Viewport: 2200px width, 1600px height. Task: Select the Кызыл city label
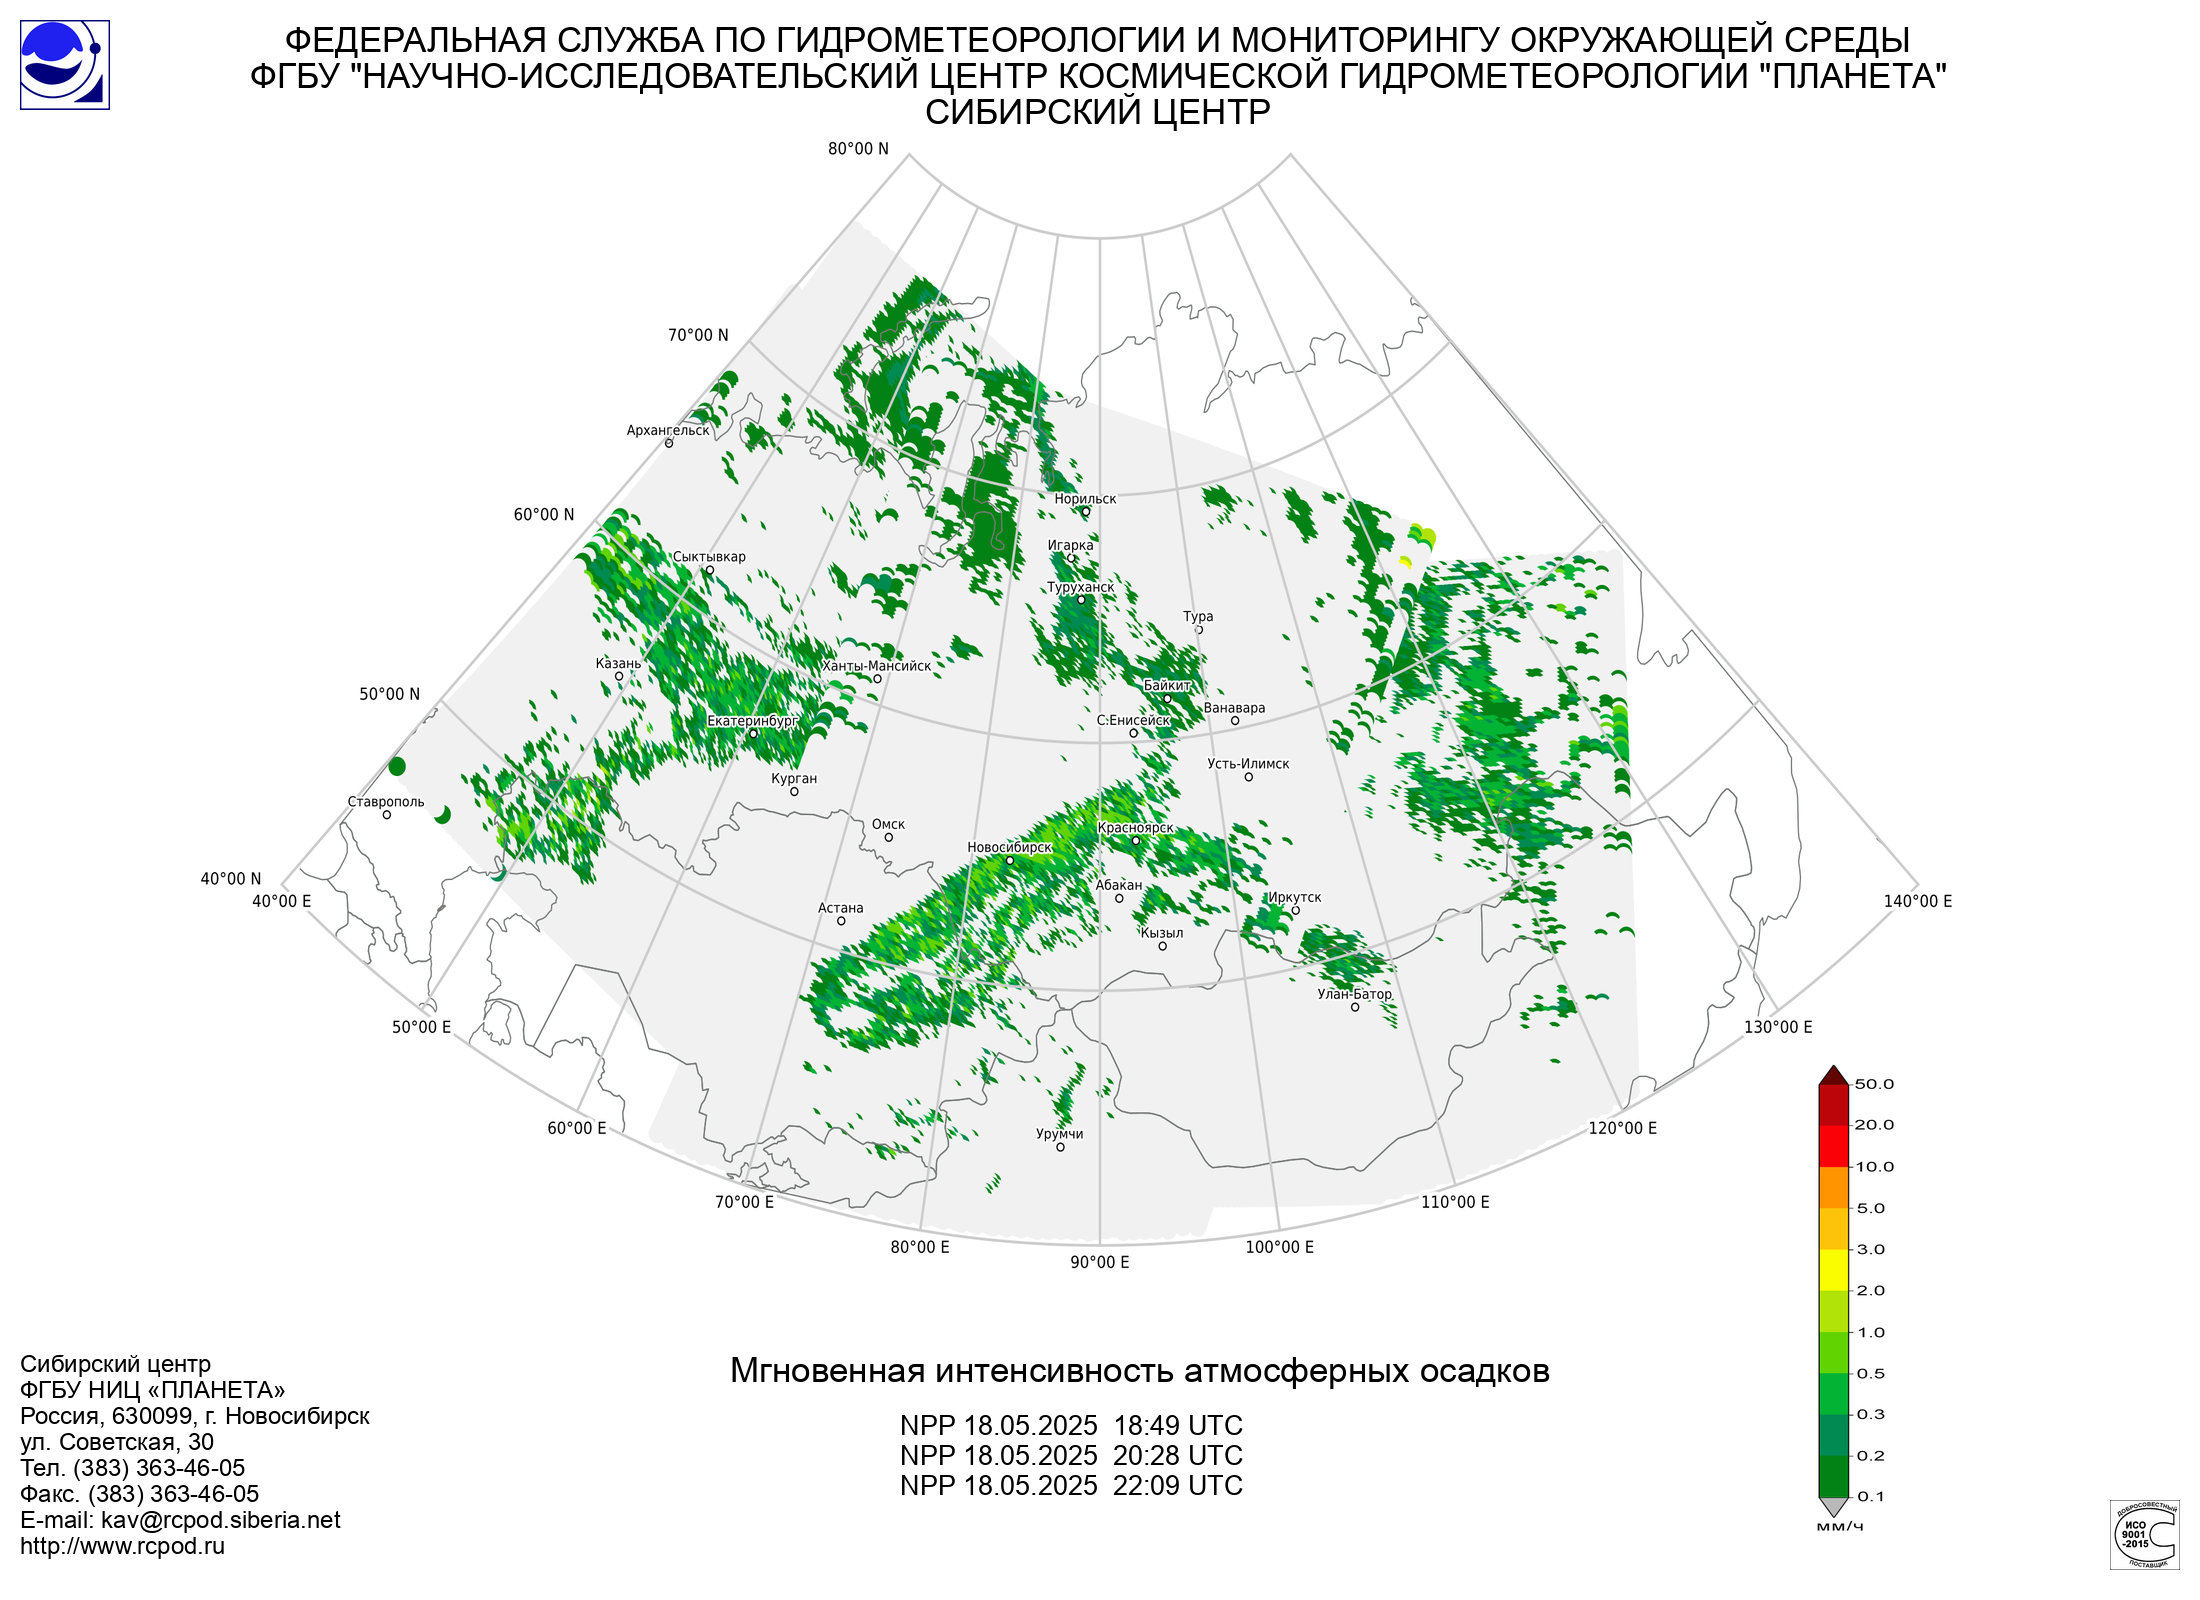point(1162,933)
